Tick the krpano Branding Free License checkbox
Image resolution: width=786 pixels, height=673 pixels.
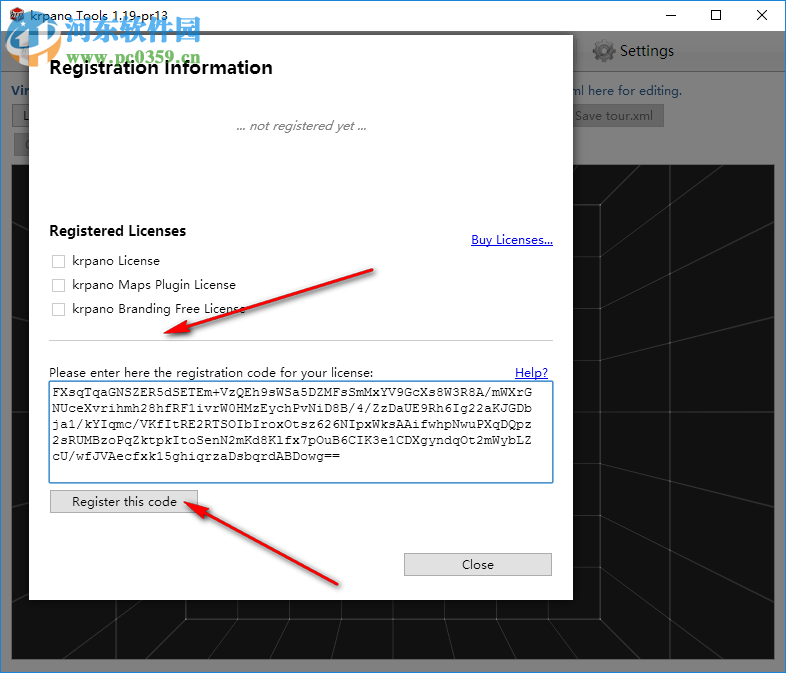point(58,309)
